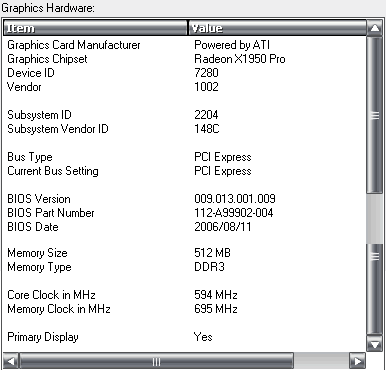
Task: Select the Vendor row label
Action: (x=24, y=87)
